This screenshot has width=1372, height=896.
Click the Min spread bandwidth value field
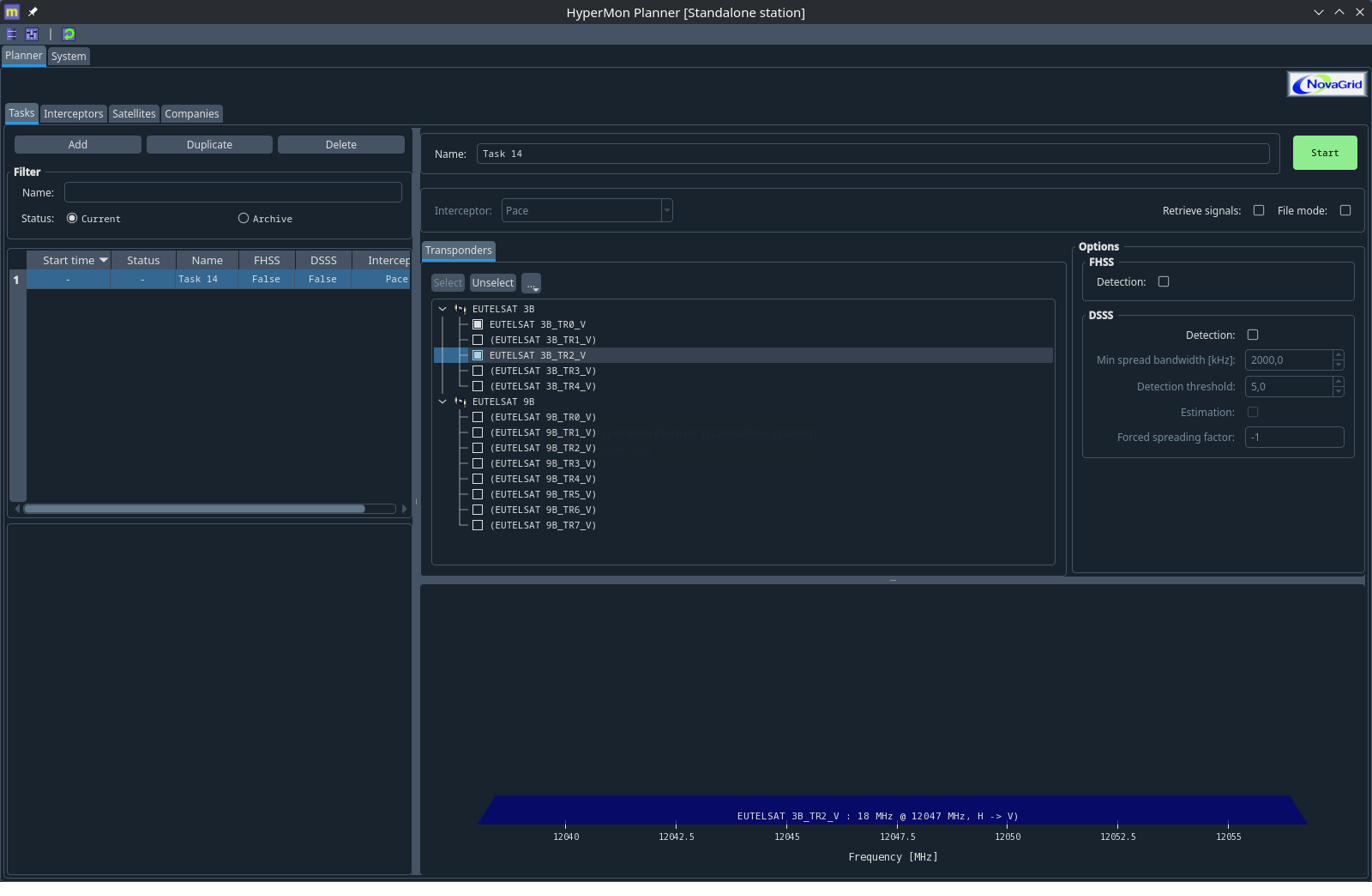1288,360
